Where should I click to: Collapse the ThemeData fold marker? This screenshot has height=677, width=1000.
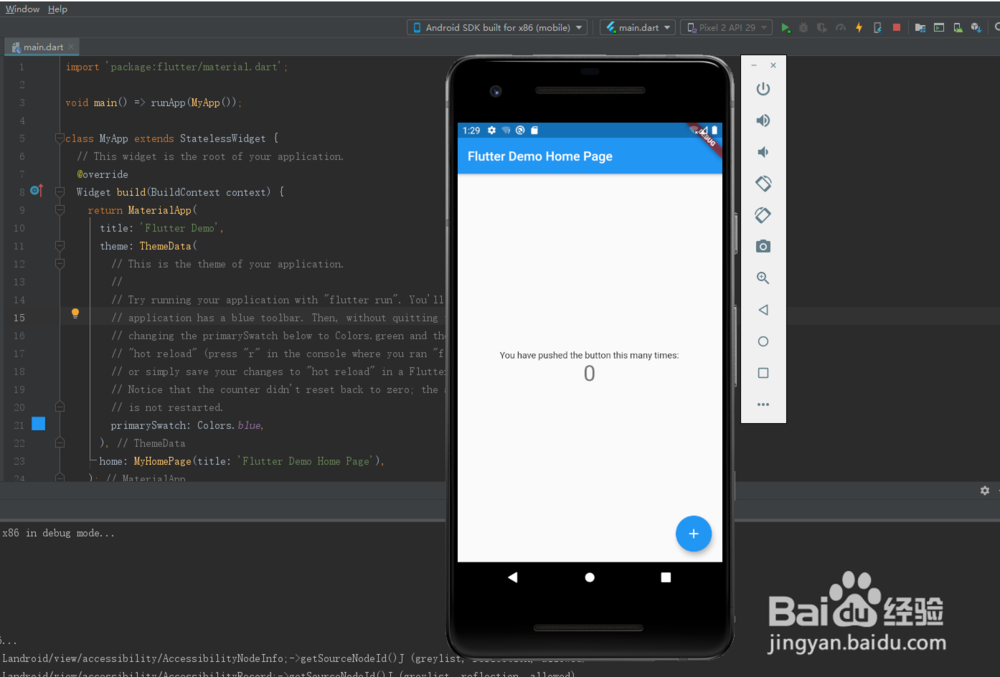point(59,245)
